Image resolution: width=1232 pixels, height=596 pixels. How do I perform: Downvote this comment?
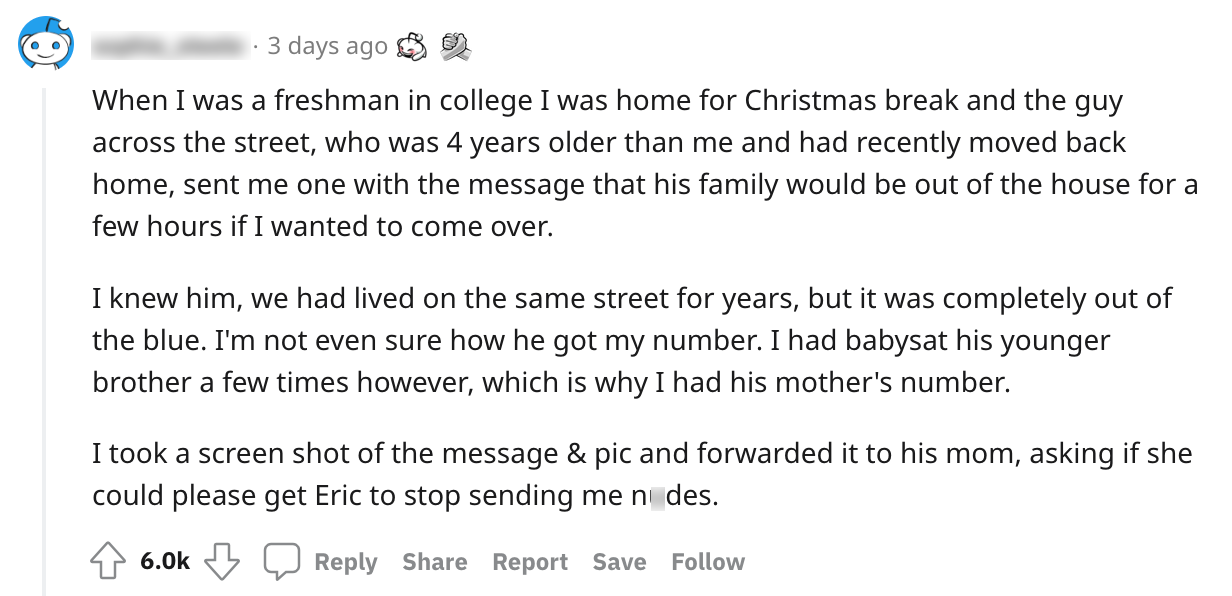click(223, 562)
